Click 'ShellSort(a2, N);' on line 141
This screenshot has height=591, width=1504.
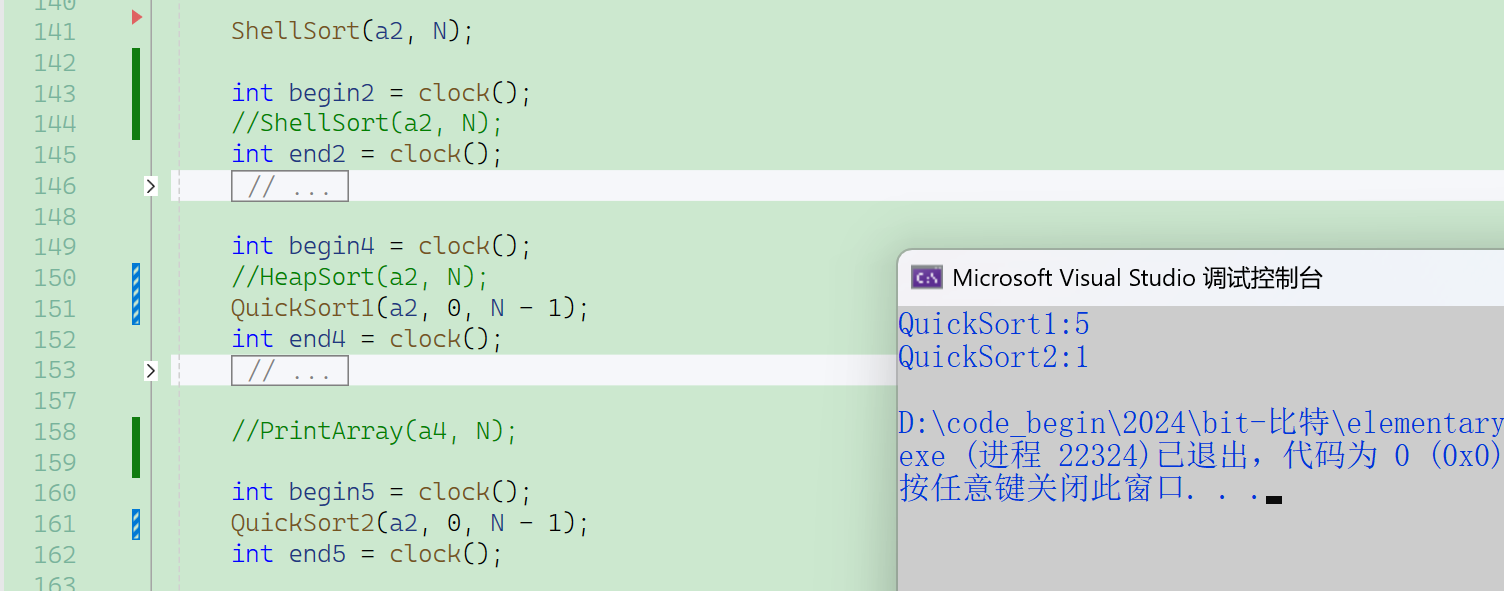coord(352,32)
